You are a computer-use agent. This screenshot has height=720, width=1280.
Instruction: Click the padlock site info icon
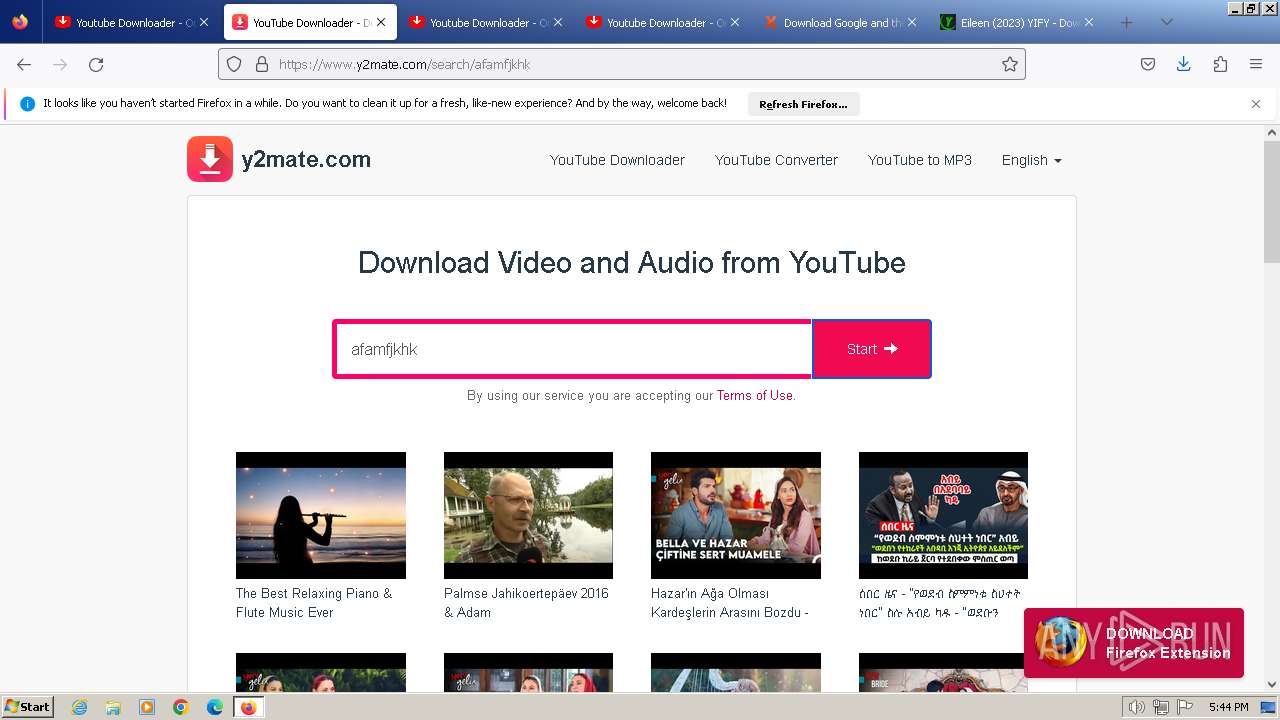coord(262,64)
